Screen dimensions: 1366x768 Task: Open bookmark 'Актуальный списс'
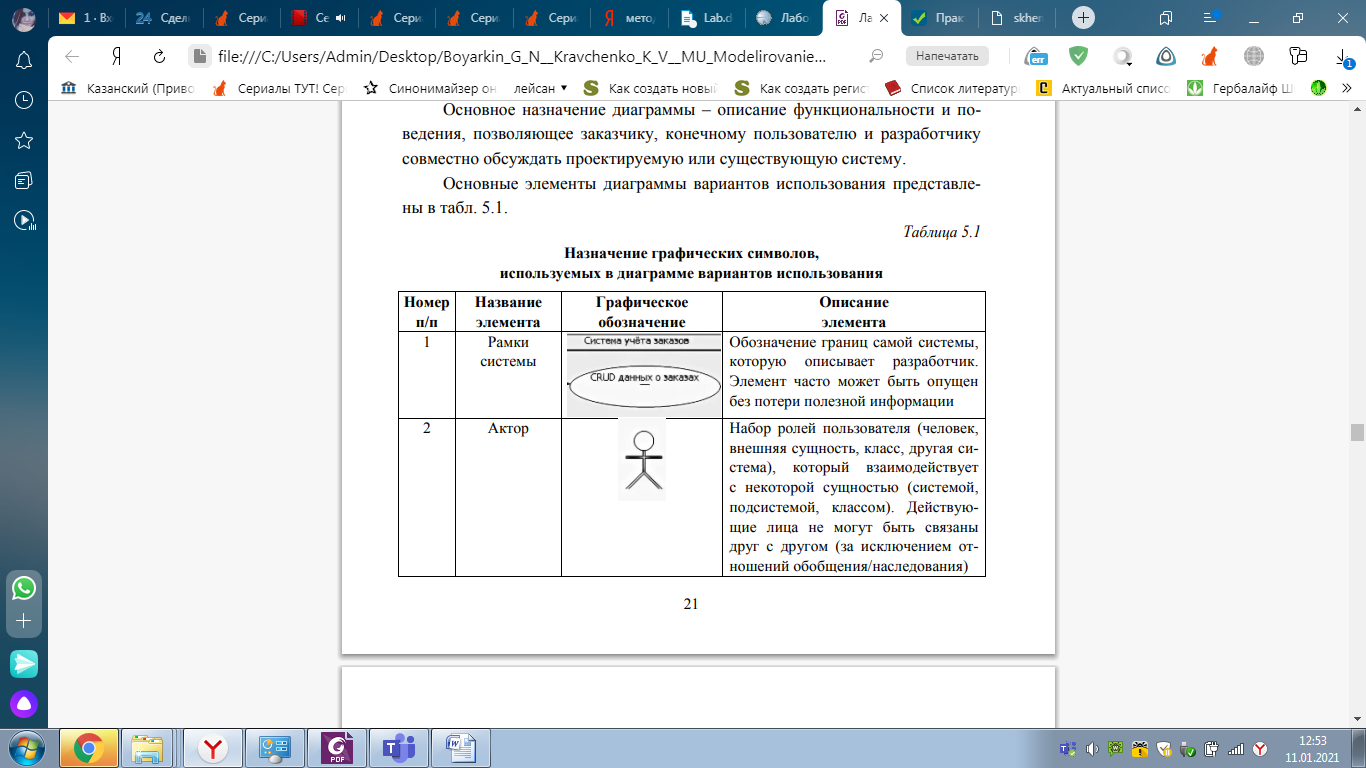click(x=1102, y=88)
